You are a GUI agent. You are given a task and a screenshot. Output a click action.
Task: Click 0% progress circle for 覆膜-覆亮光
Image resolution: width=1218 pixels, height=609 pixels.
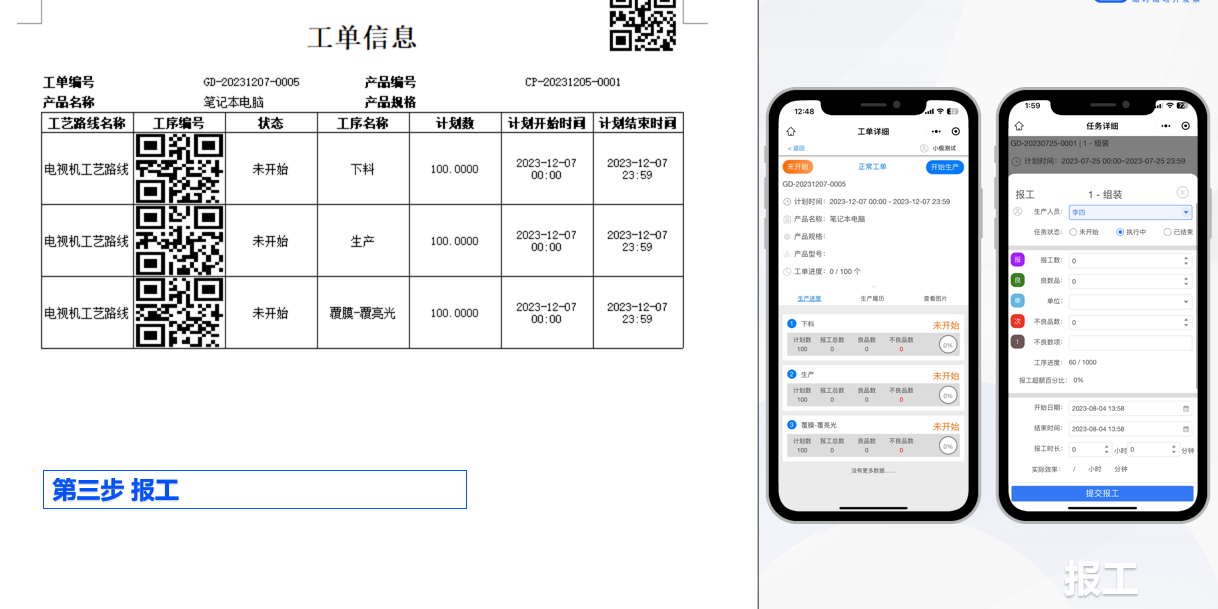point(948,445)
